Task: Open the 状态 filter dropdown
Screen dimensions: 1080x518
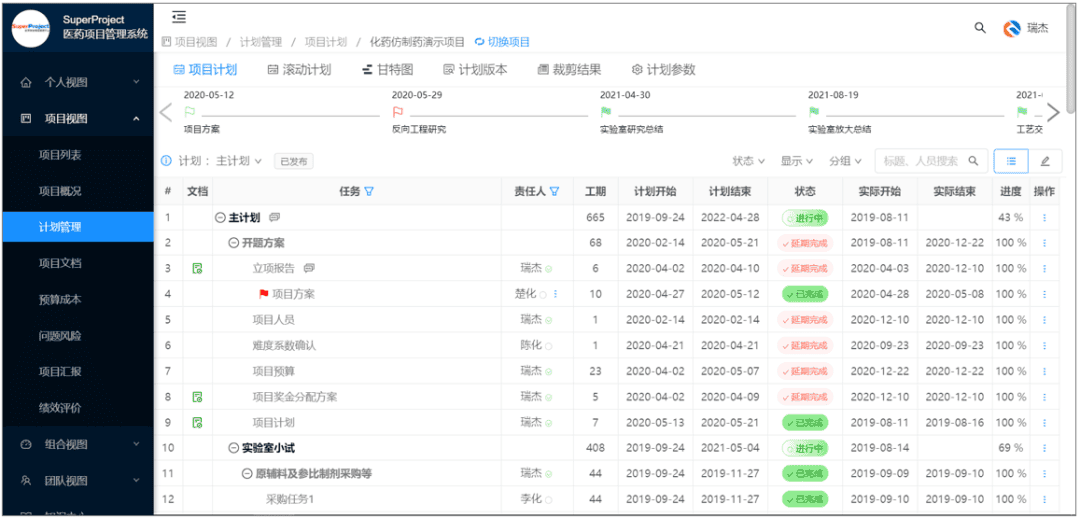Action: (x=749, y=160)
